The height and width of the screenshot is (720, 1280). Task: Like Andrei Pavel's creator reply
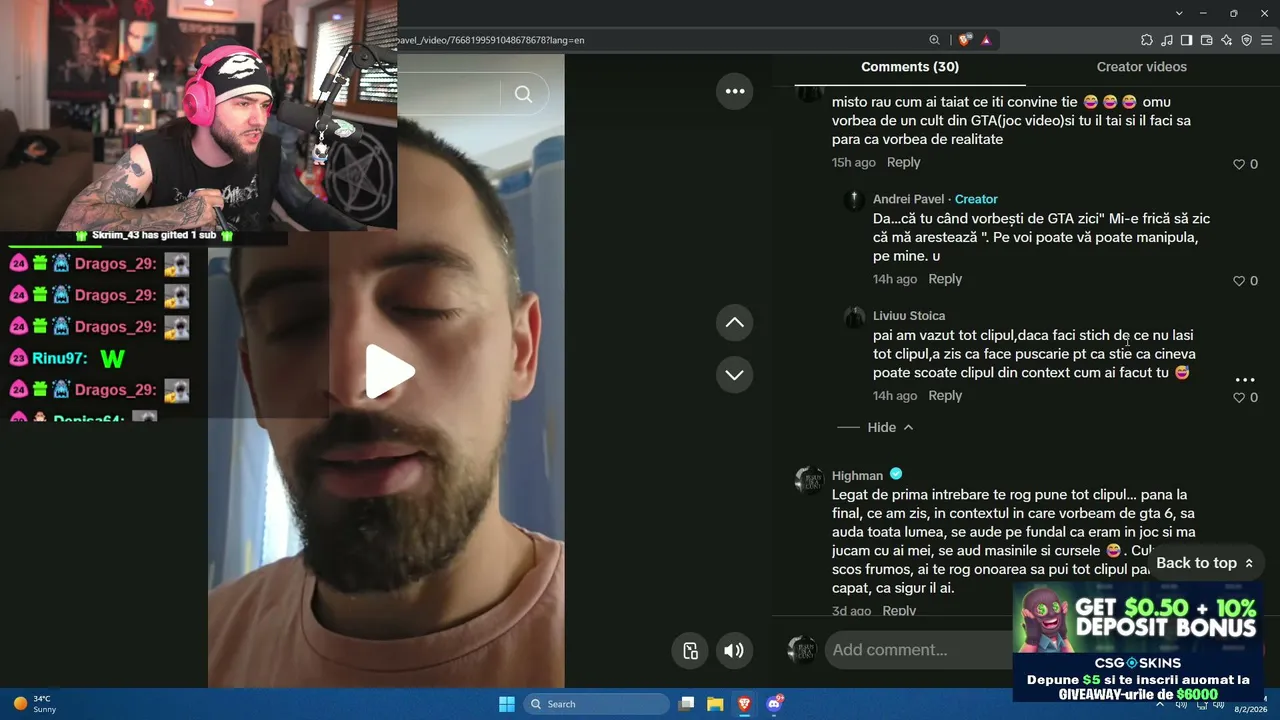(1239, 281)
